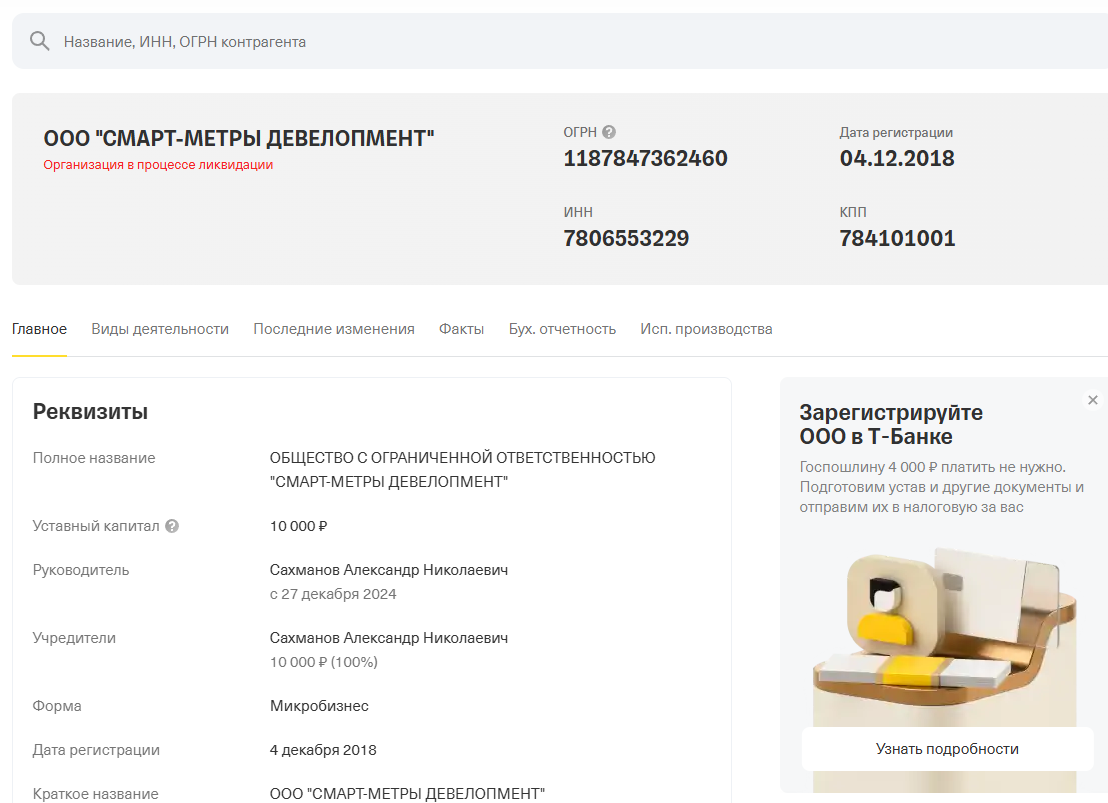1108x803 pixels.
Task: Show the Исп. производства tab
Action: 706,329
